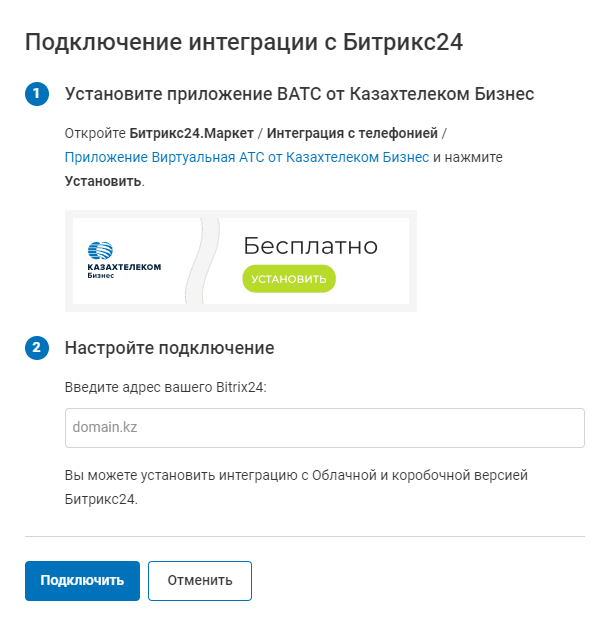Click the heading Подключение интеграции с Битрикс24
The image size is (609, 625).
[x=244, y=42]
